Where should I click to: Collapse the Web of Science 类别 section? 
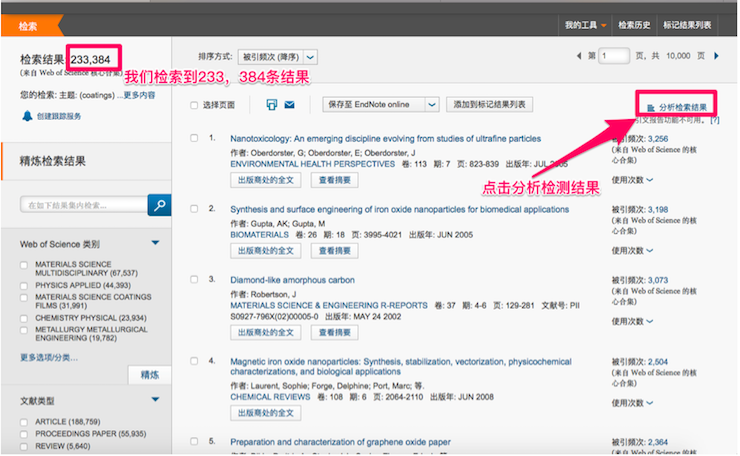click(155, 243)
